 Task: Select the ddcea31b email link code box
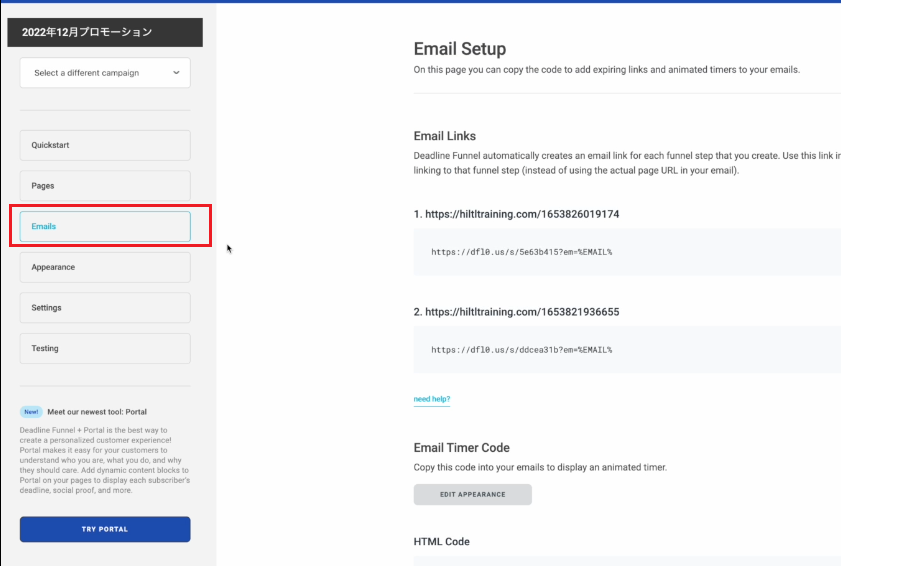click(627, 350)
